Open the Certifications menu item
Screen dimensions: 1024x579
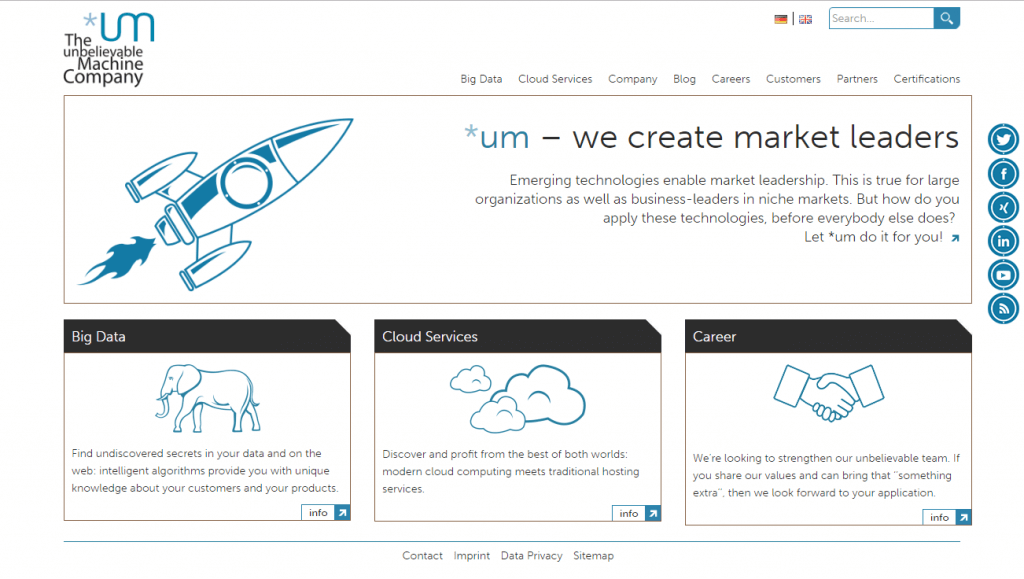[927, 79]
